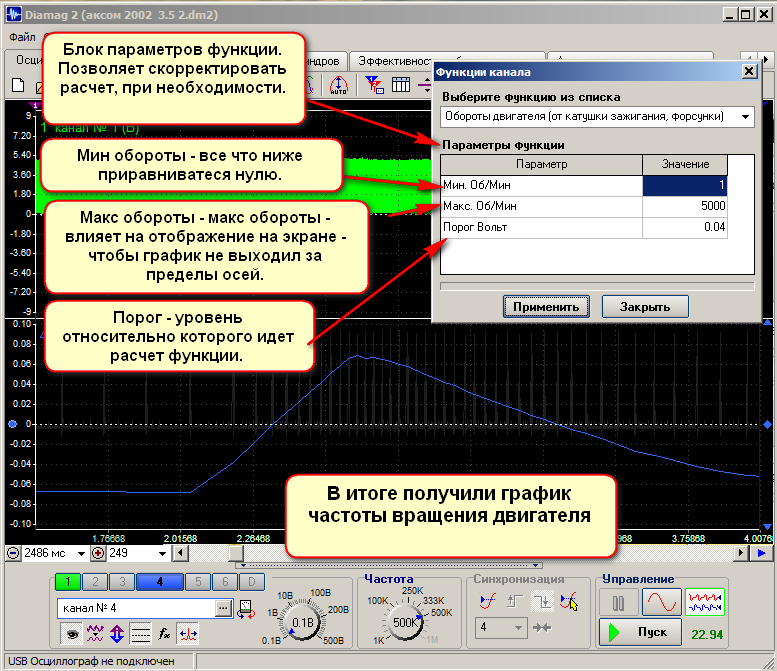Screen dimensions: 777x671
Task: Open channel functions via fx icon
Action: (164, 633)
